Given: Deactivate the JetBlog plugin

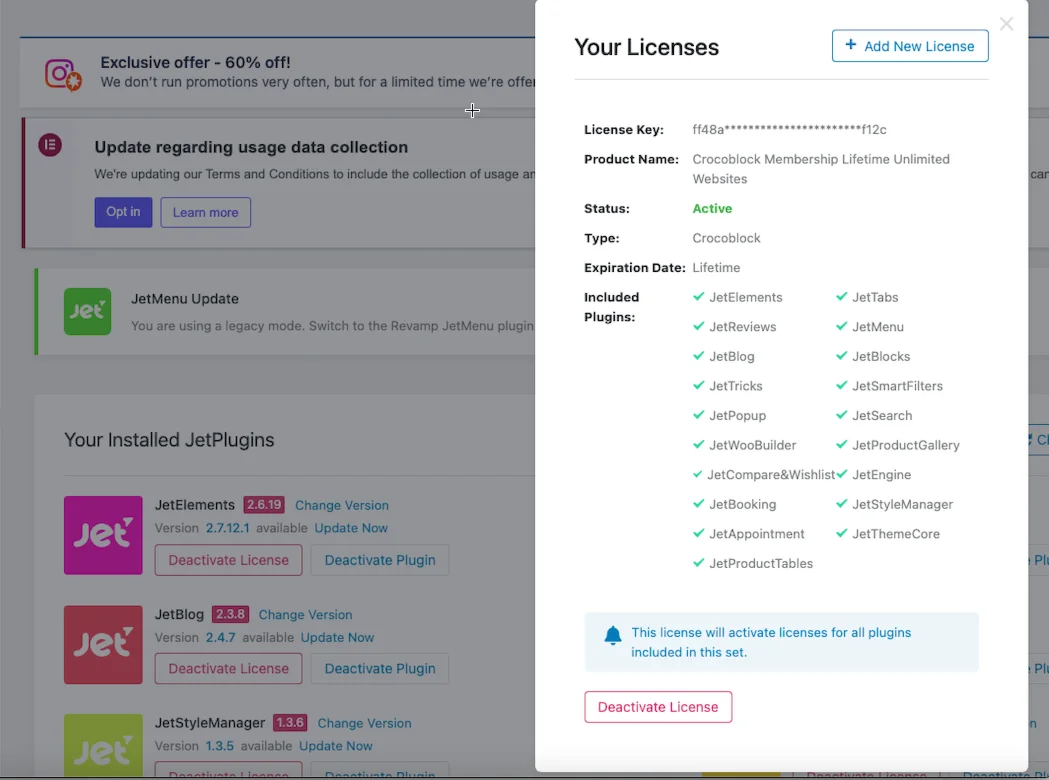Looking at the screenshot, I should [x=380, y=669].
